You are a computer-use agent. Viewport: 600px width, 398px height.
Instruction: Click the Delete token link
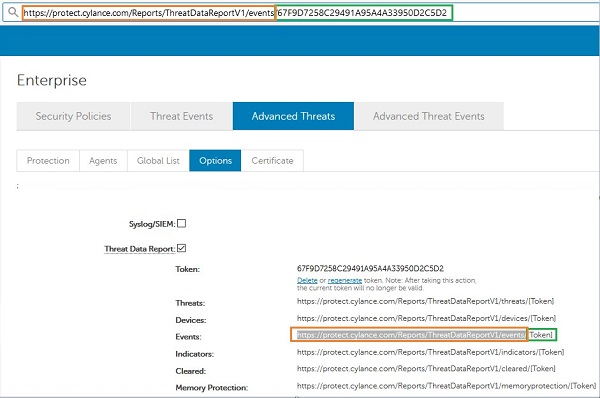pos(307,280)
